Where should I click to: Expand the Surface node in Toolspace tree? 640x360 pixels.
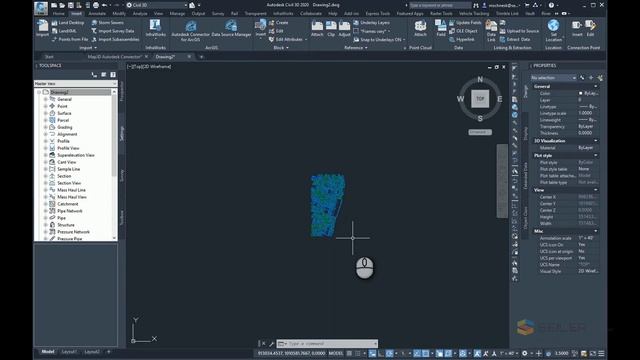[x=45, y=113]
